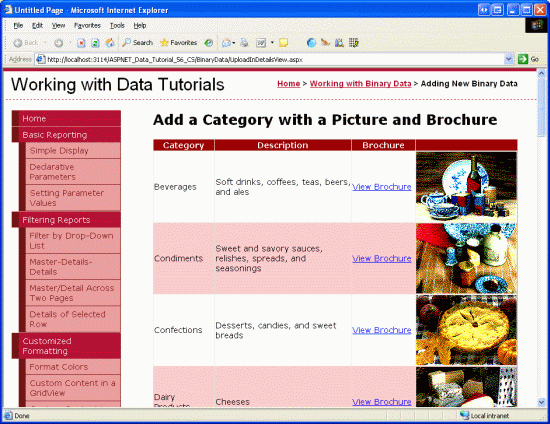550x424 pixels.
Task: Click the Print toolbar icon
Action: click(x=244, y=43)
